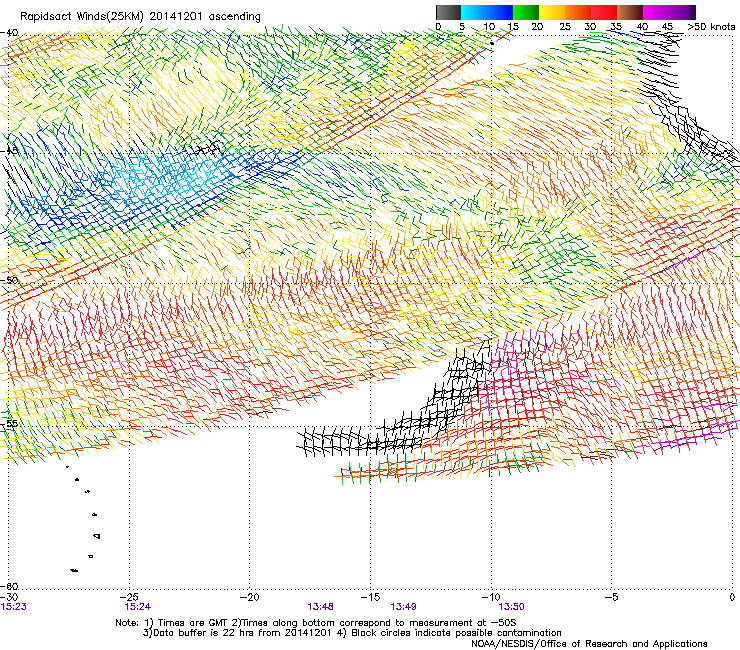Click the '-60' latitude axis label
The width and height of the screenshot is (740, 650).
click(x=9, y=586)
